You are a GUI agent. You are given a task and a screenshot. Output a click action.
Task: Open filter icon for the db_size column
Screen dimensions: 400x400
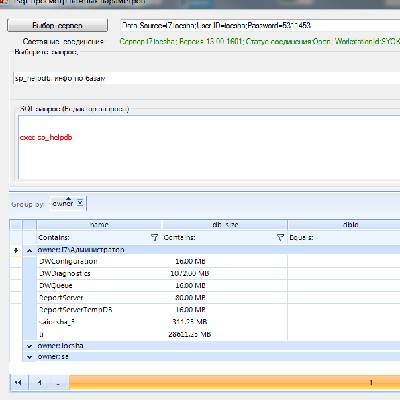(280, 237)
